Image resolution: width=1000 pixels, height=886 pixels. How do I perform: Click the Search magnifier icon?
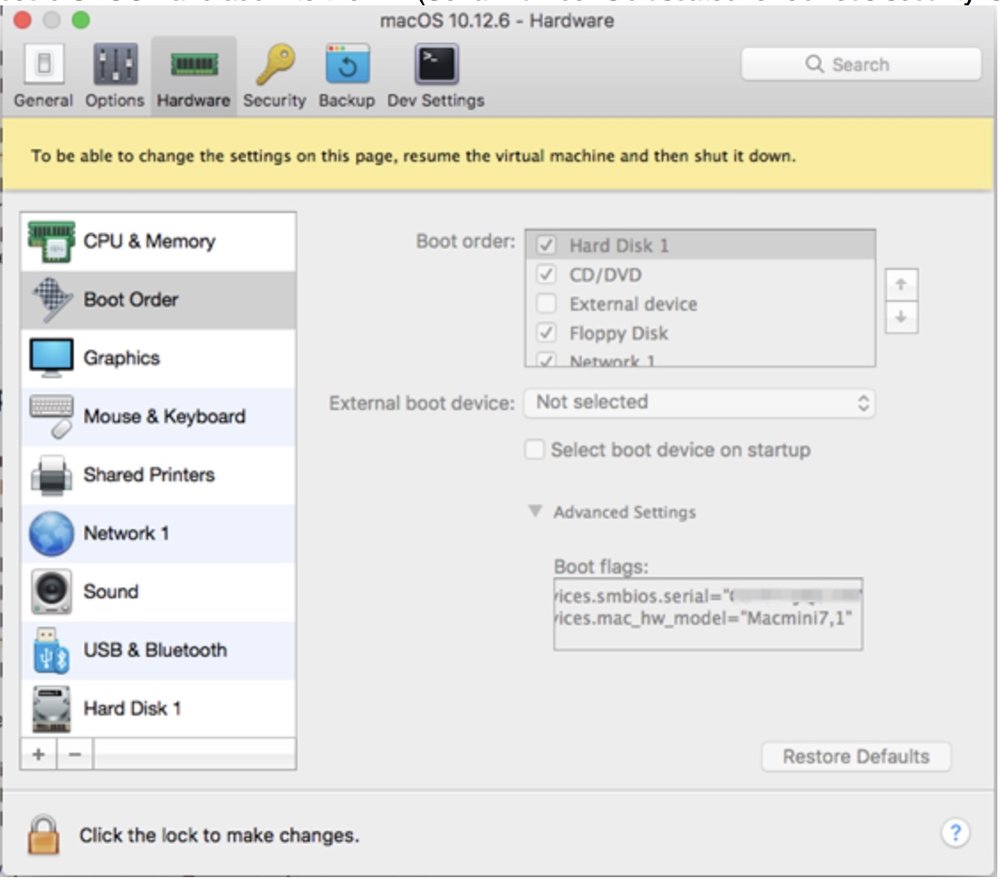[814, 64]
